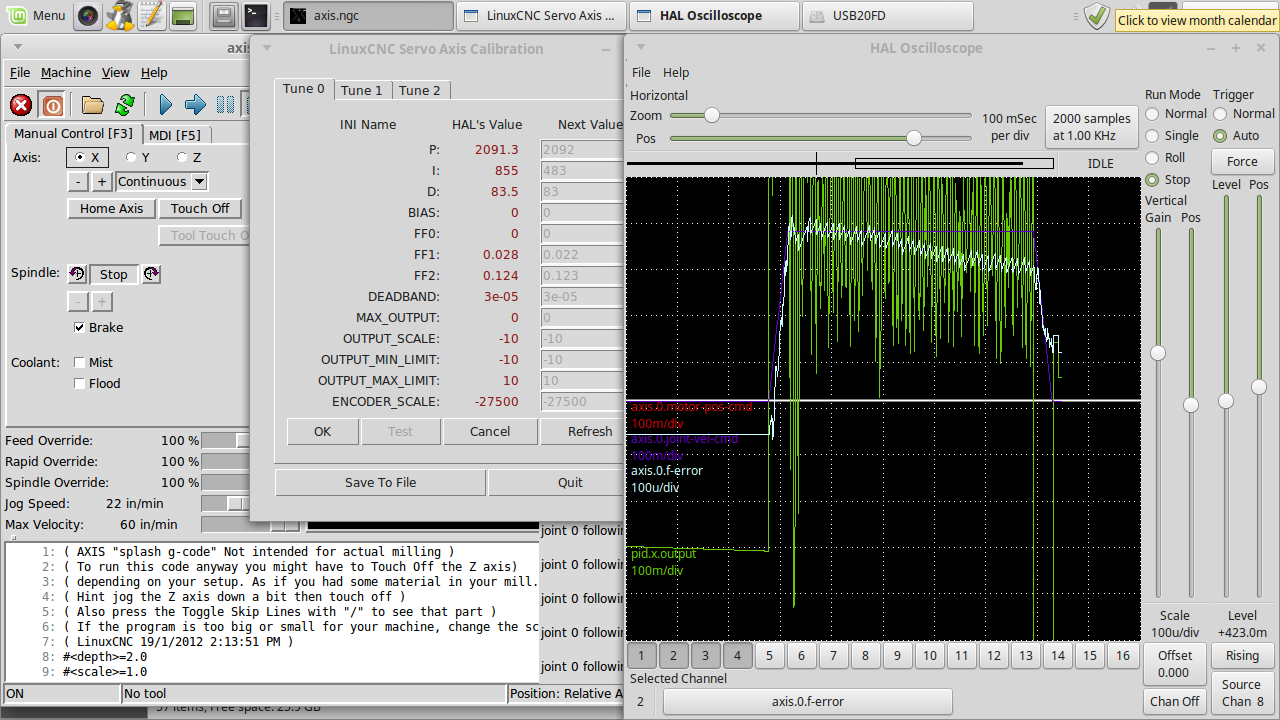Image resolution: width=1280 pixels, height=720 pixels.
Task: Click Touch Off button
Action: point(200,208)
